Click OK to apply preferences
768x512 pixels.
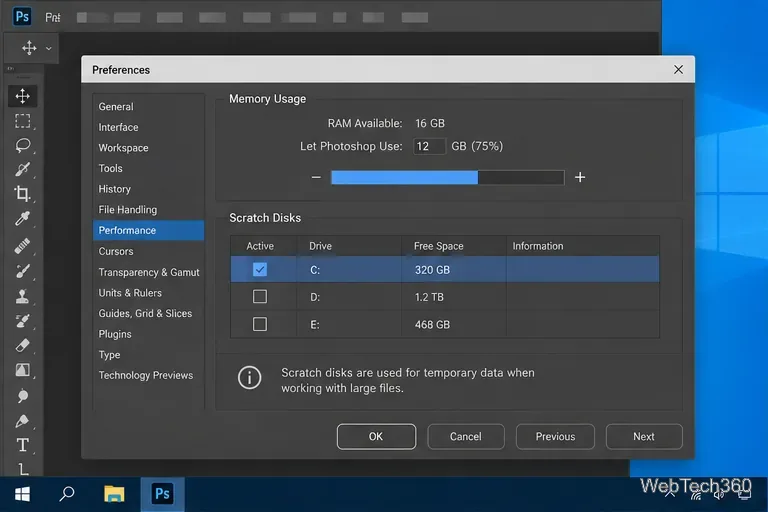coord(376,436)
